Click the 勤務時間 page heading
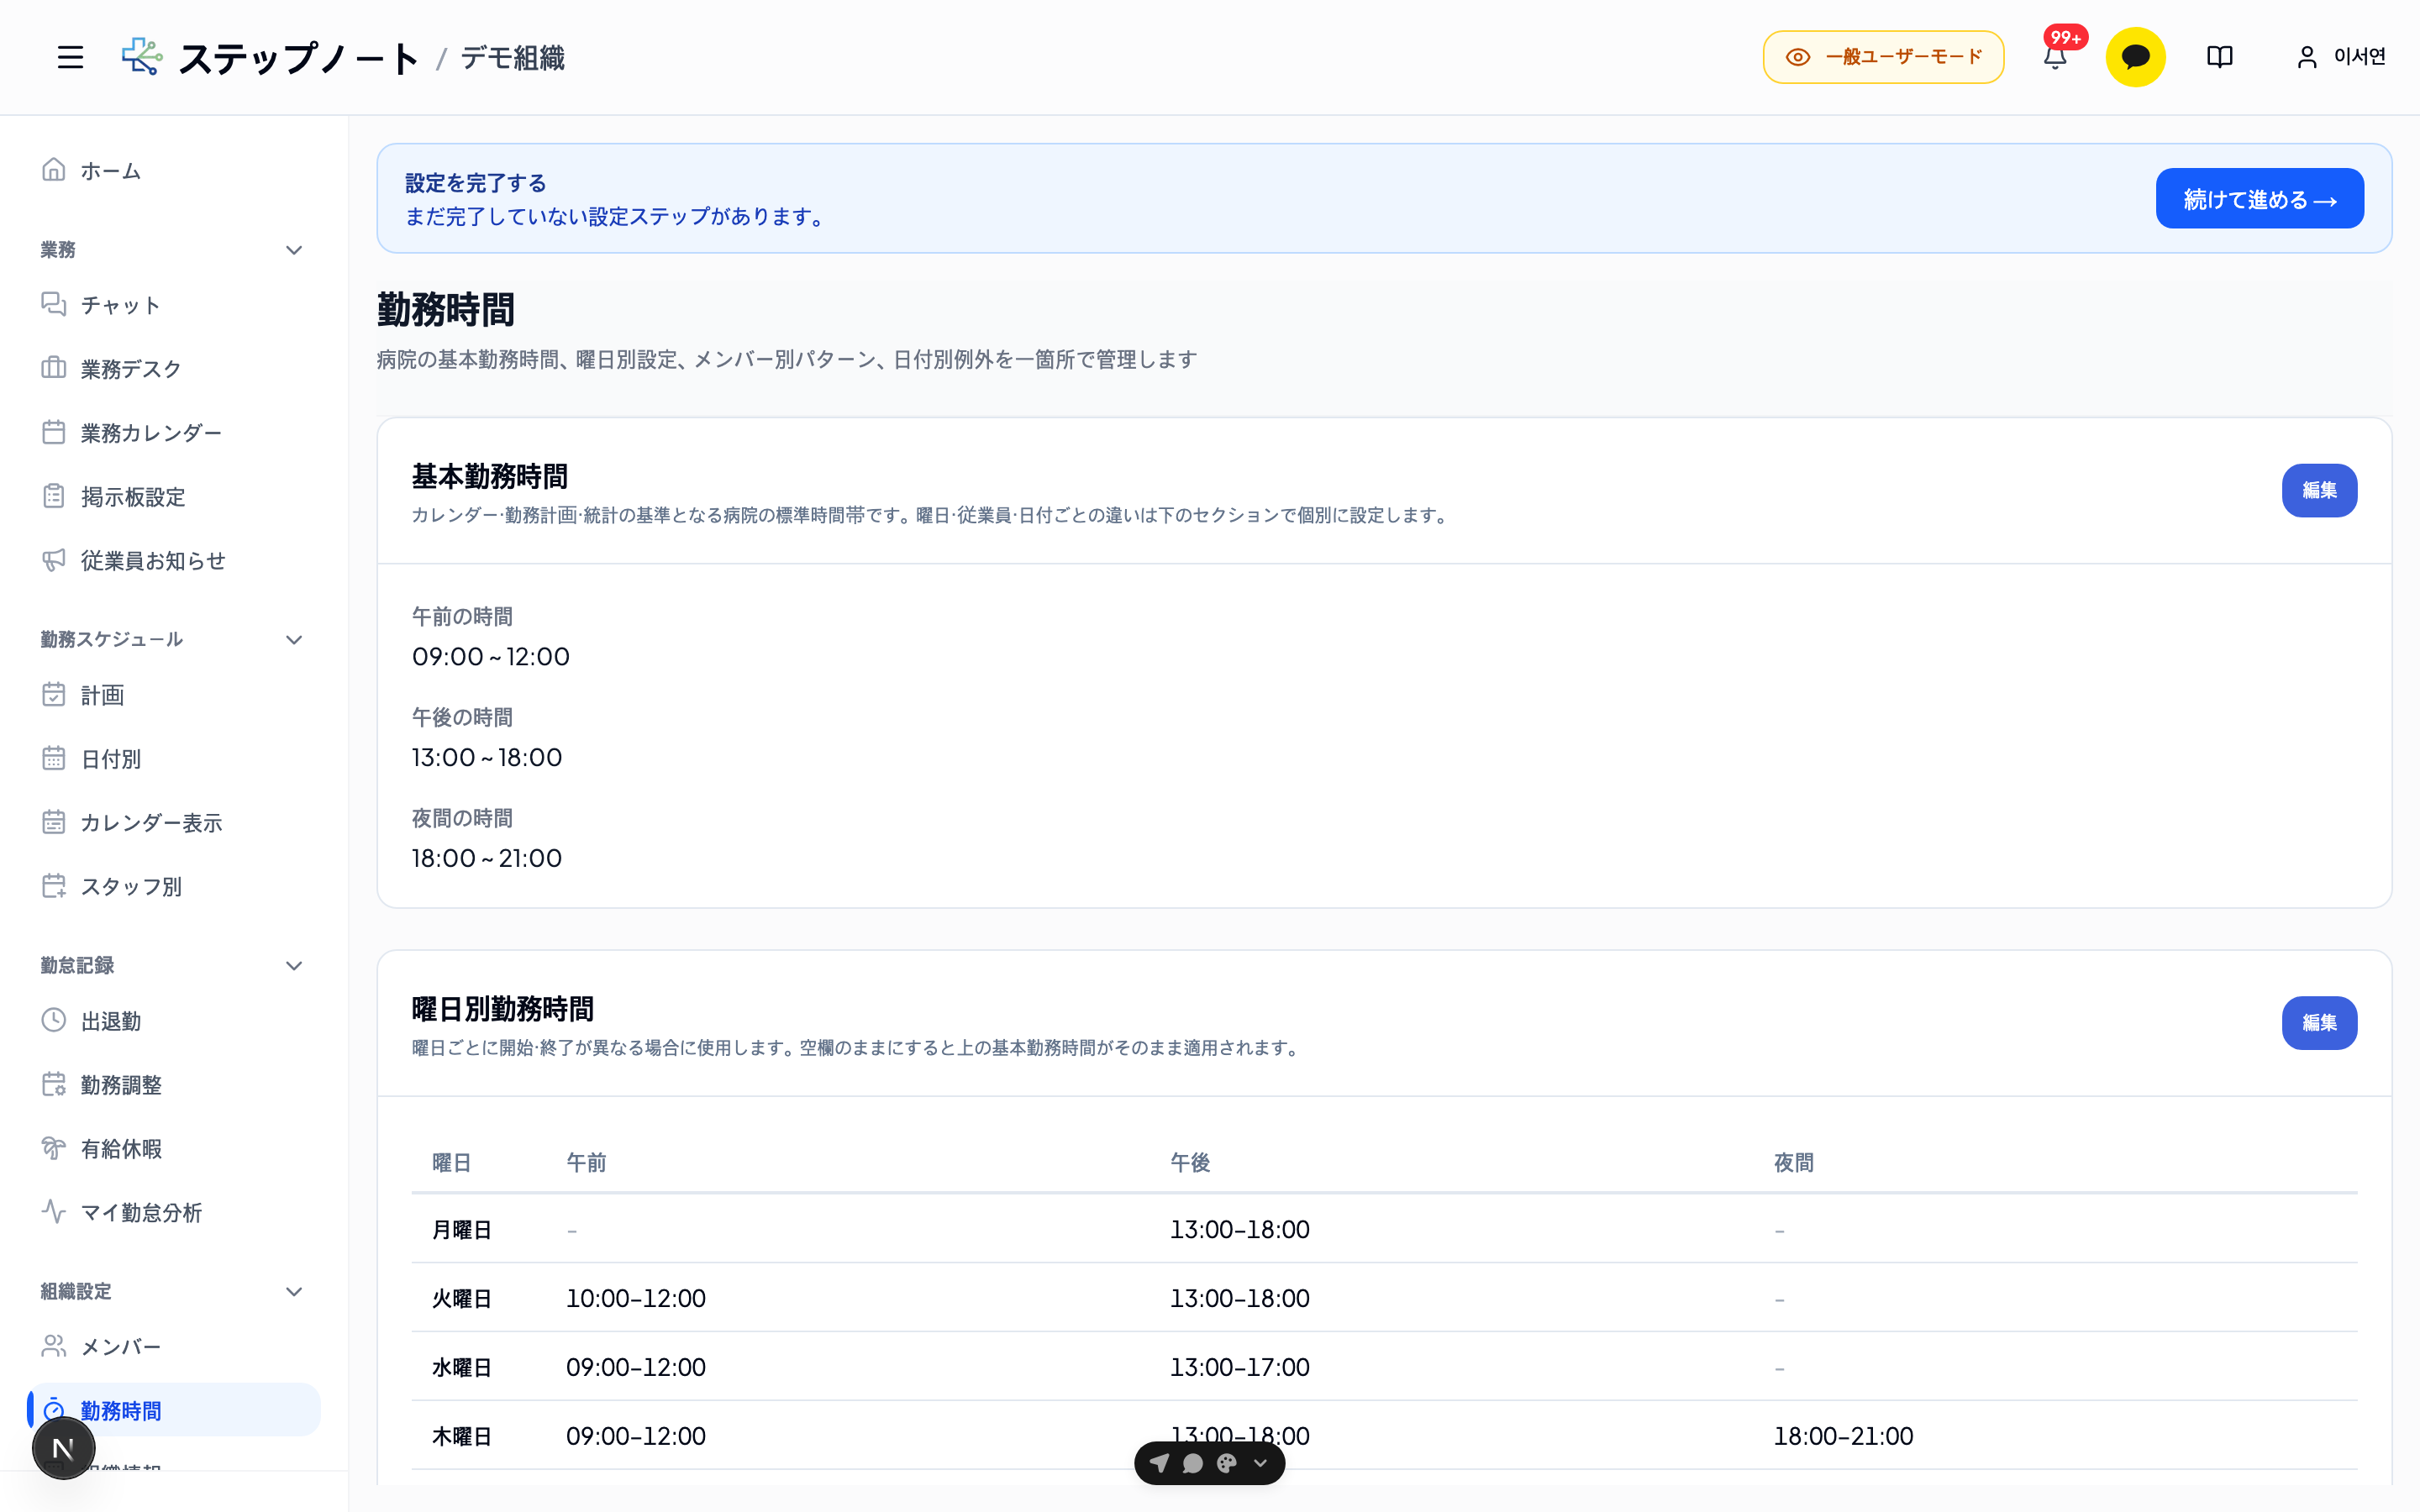Image resolution: width=2420 pixels, height=1512 pixels. point(446,310)
